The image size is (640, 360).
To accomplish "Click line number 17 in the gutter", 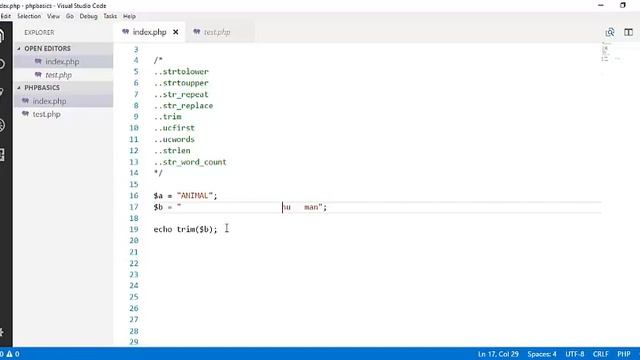I will 134,207.
